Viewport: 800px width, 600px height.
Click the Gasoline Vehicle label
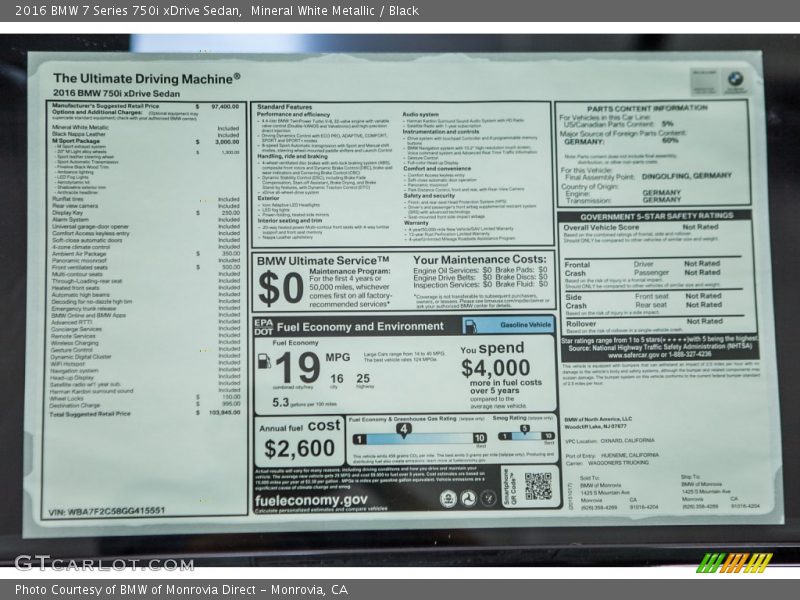pyautogui.click(x=526, y=326)
